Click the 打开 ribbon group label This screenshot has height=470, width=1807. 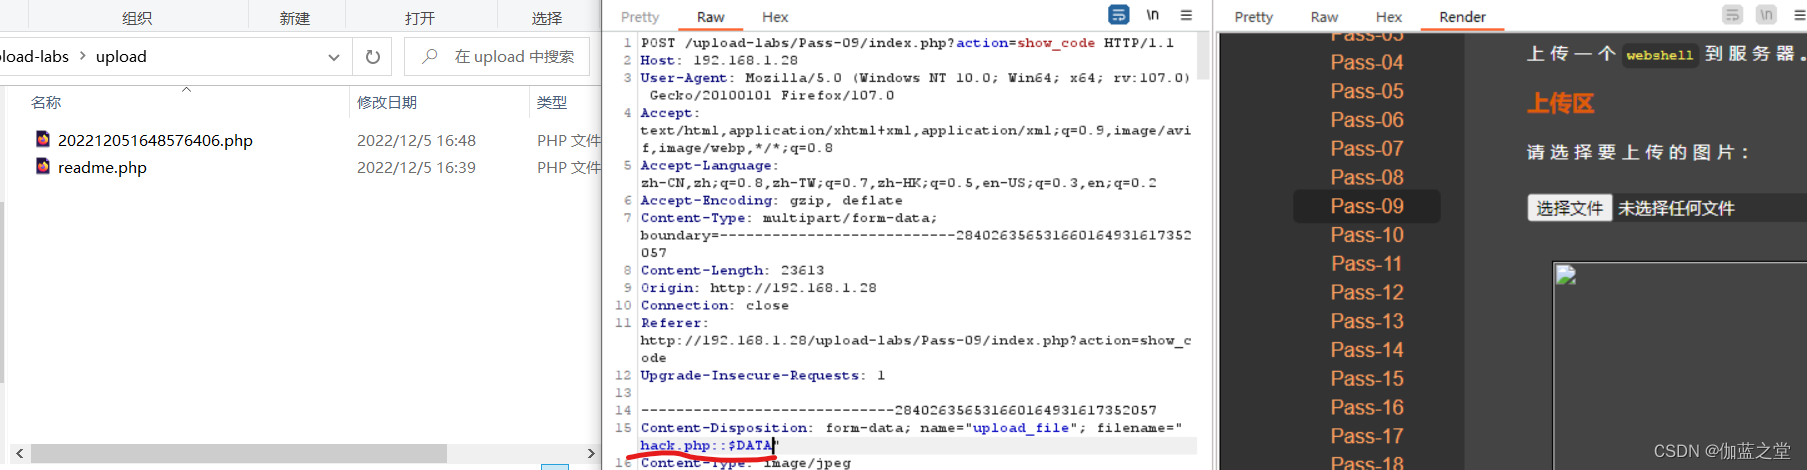420,18
